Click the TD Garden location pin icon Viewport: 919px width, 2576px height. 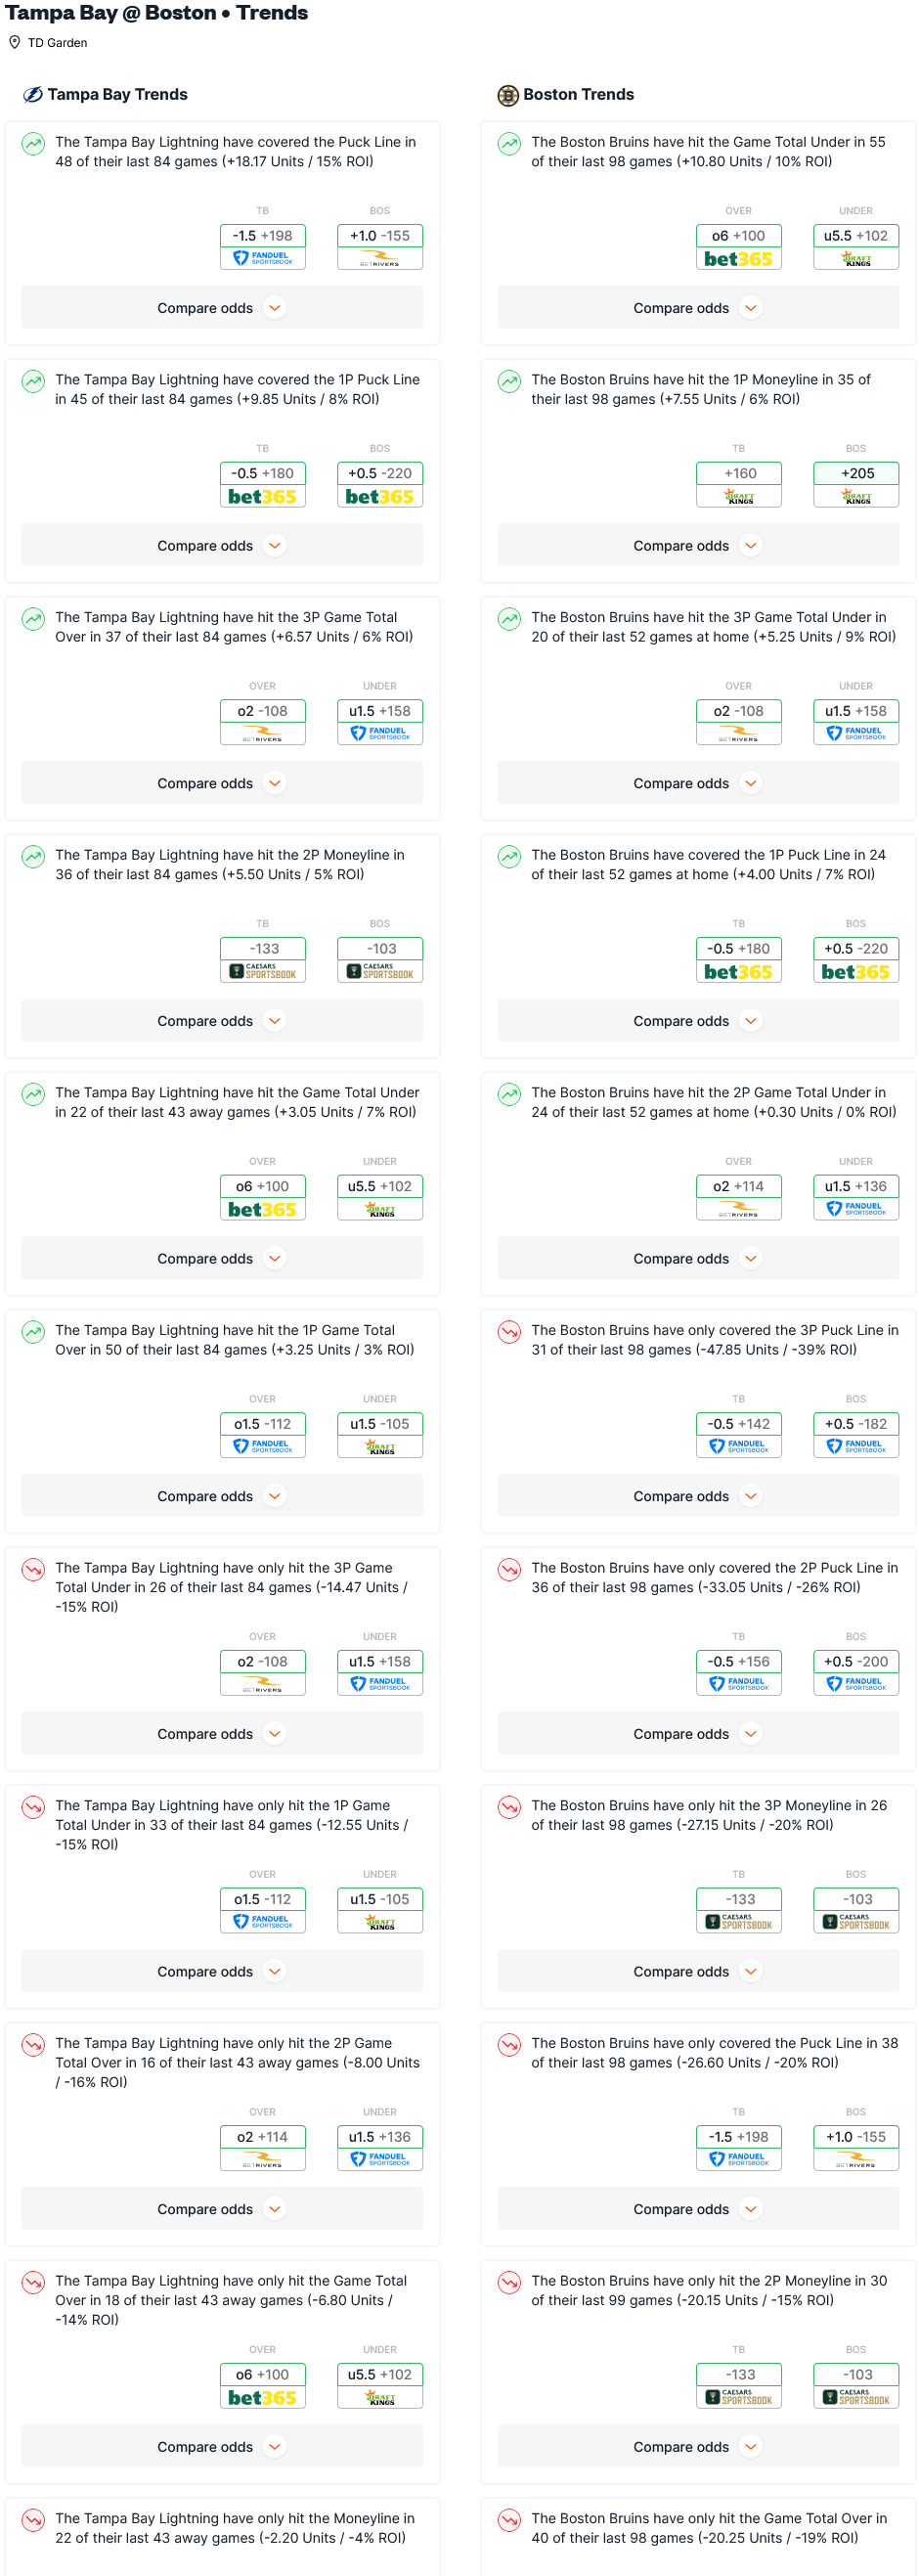point(15,43)
